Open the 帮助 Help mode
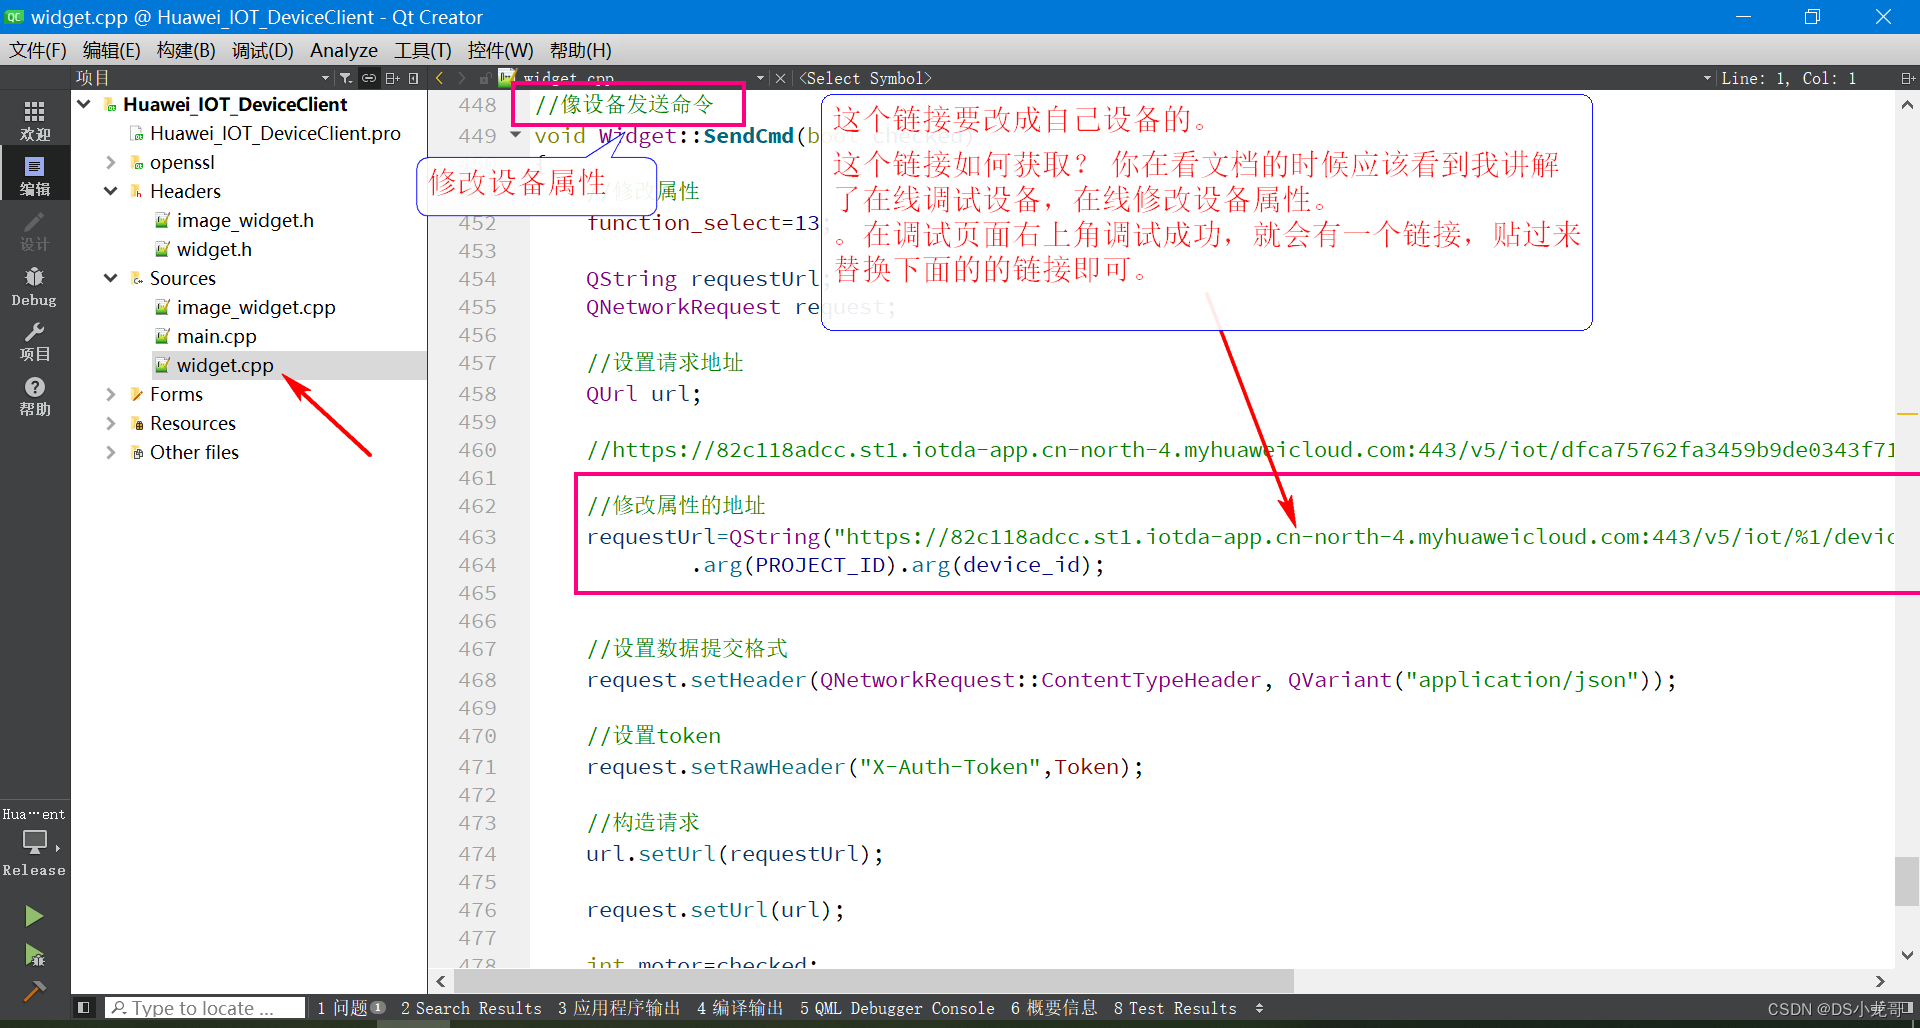Viewport: 1920px width, 1028px height. point(35,396)
